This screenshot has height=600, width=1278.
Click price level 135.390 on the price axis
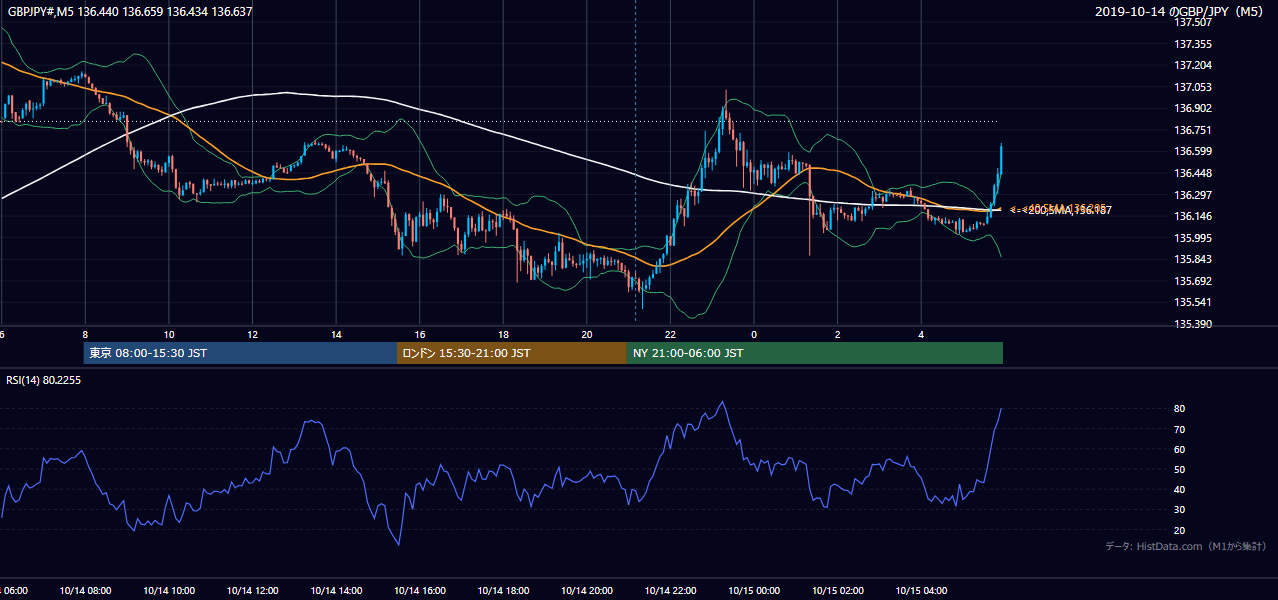(x=1194, y=324)
